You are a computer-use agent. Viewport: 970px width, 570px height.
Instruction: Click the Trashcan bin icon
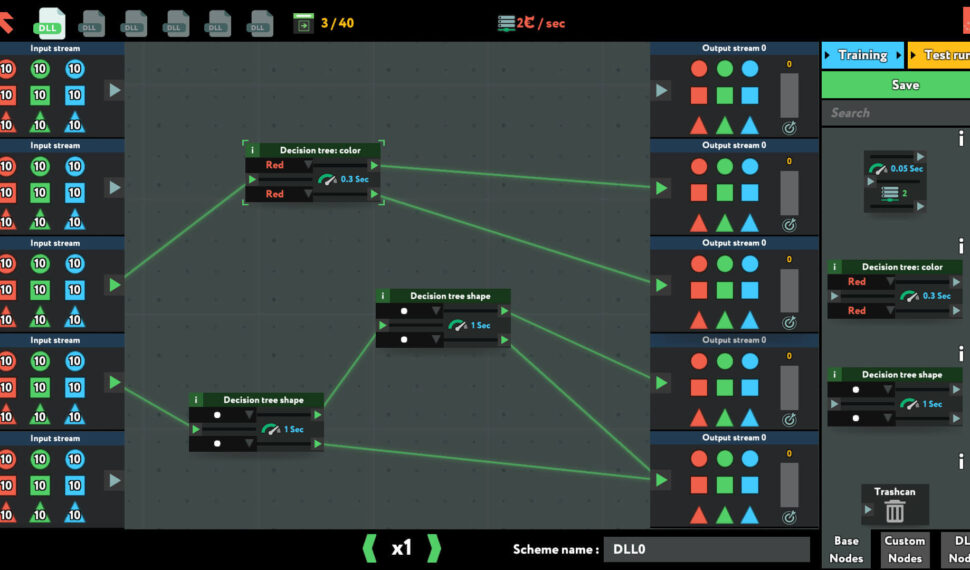tap(894, 511)
